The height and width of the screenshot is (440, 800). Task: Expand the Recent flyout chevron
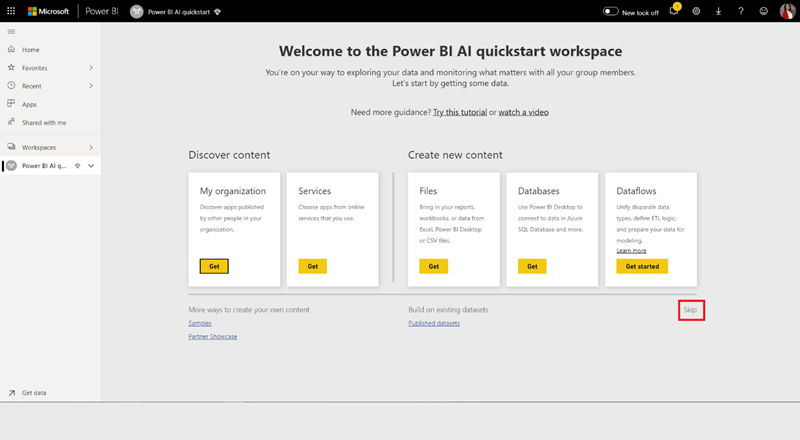91,86
